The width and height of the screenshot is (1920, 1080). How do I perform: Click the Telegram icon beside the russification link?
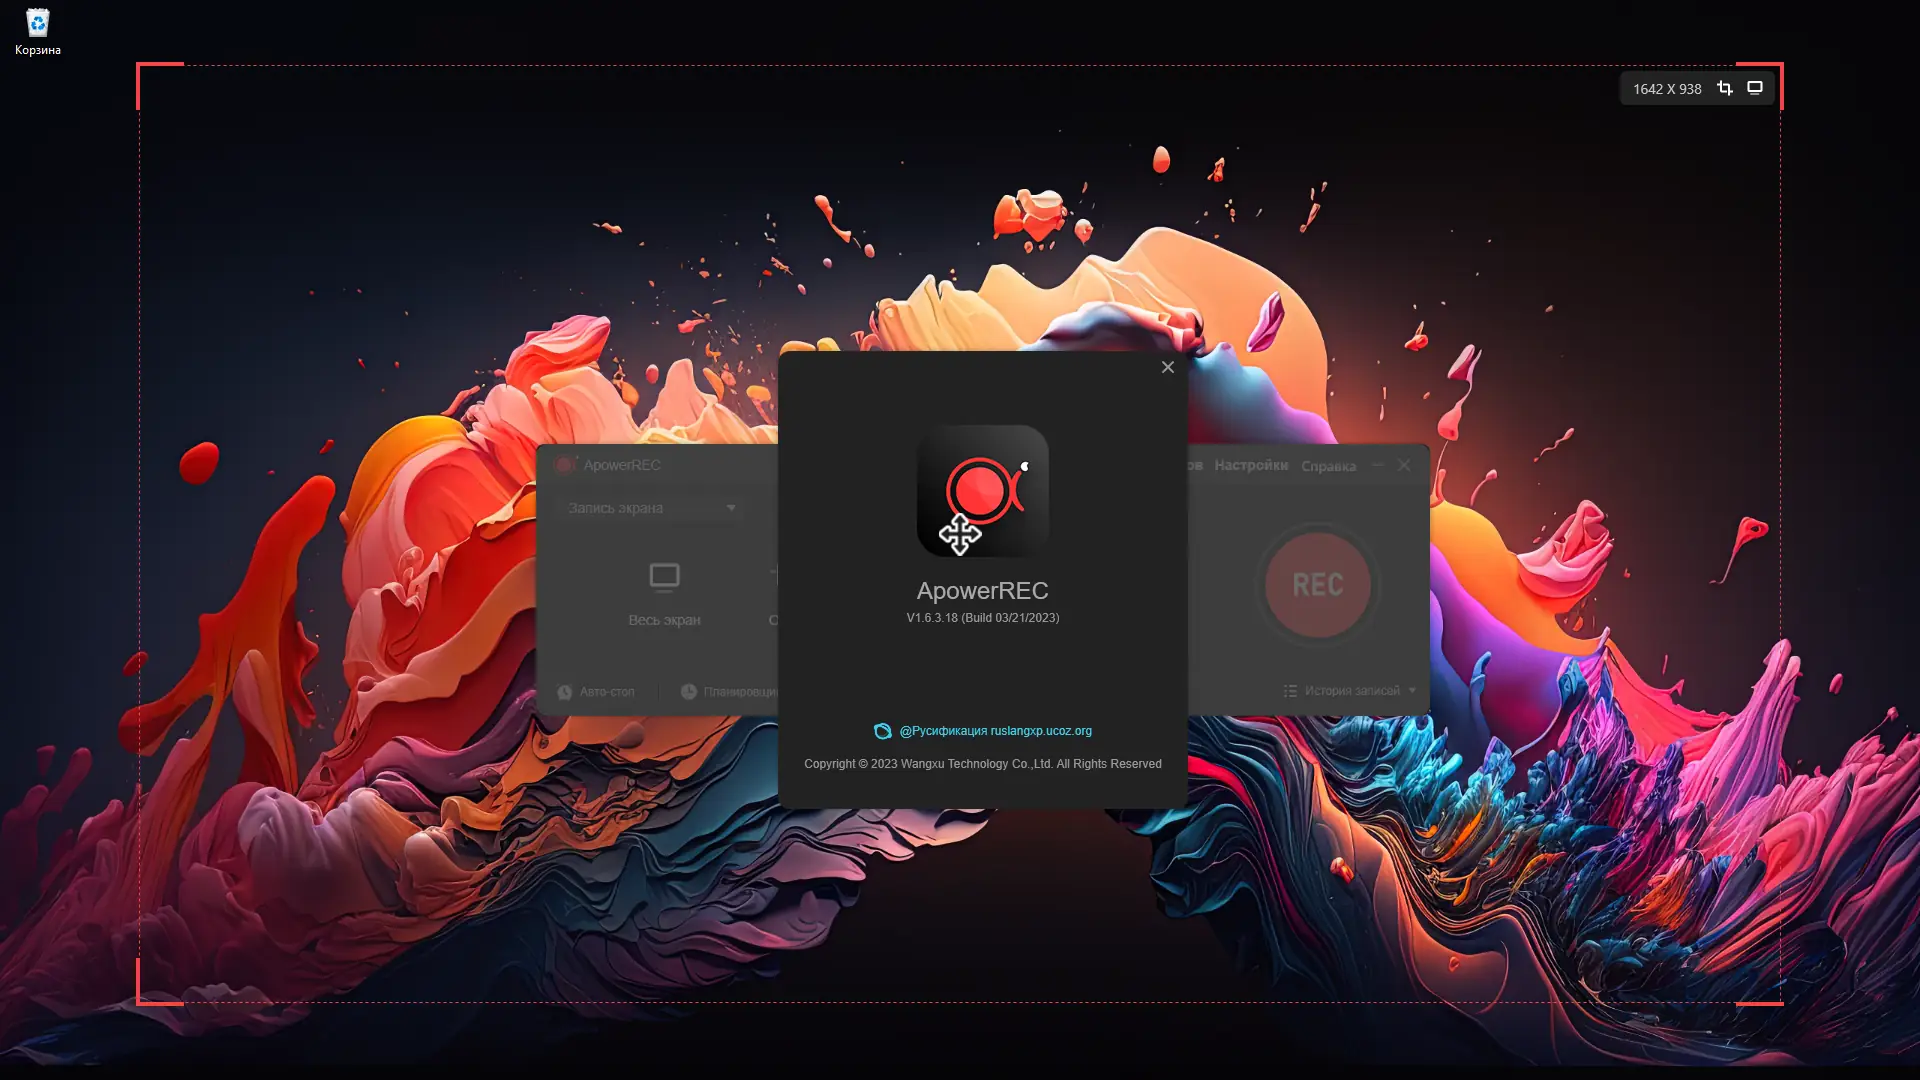(882, 730)
